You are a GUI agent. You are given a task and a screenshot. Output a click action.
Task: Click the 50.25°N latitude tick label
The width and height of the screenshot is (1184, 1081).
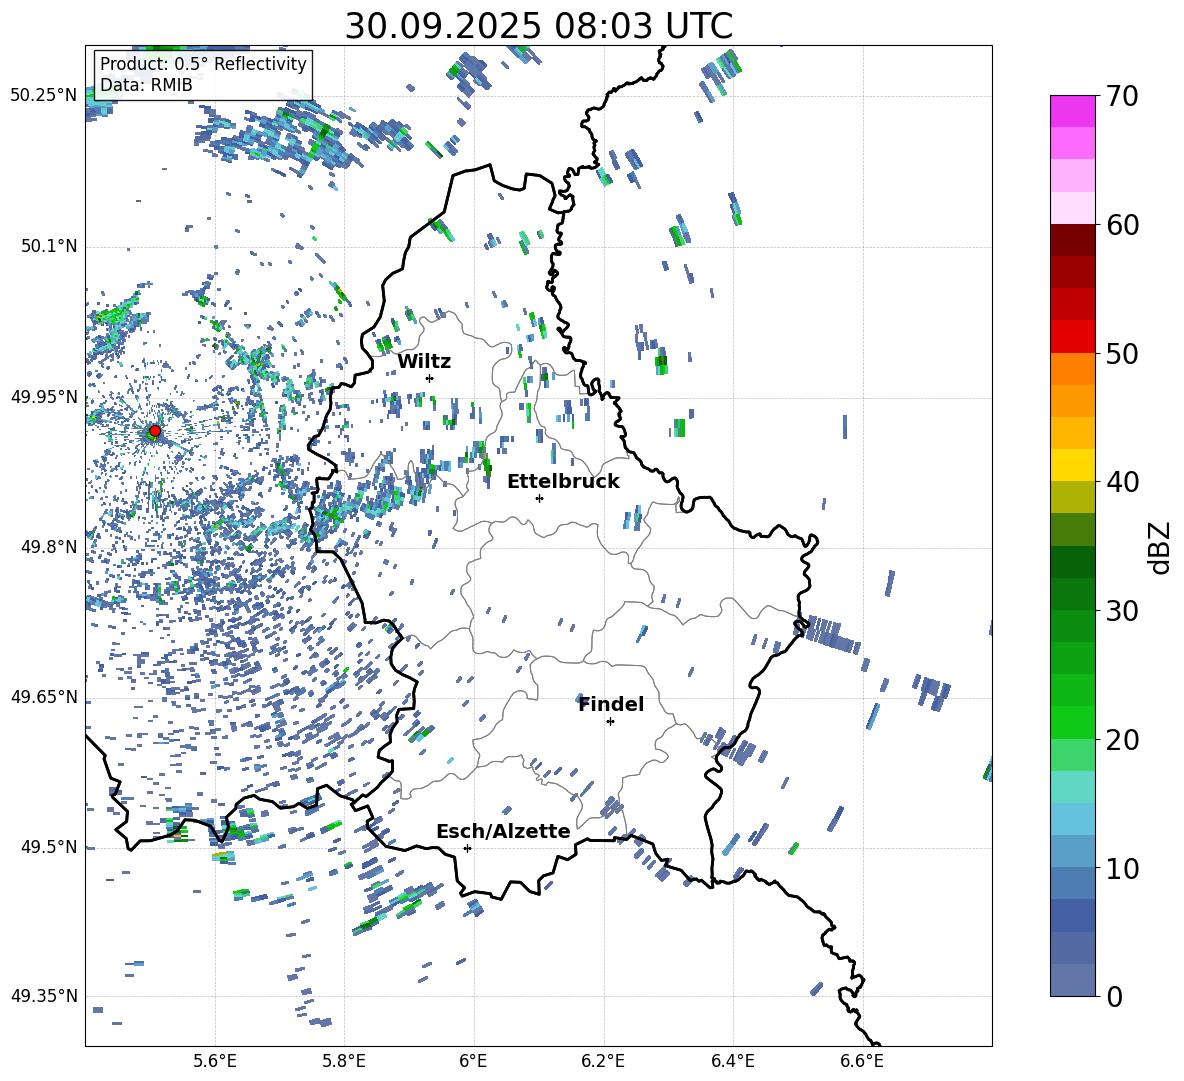coord(44,96)
